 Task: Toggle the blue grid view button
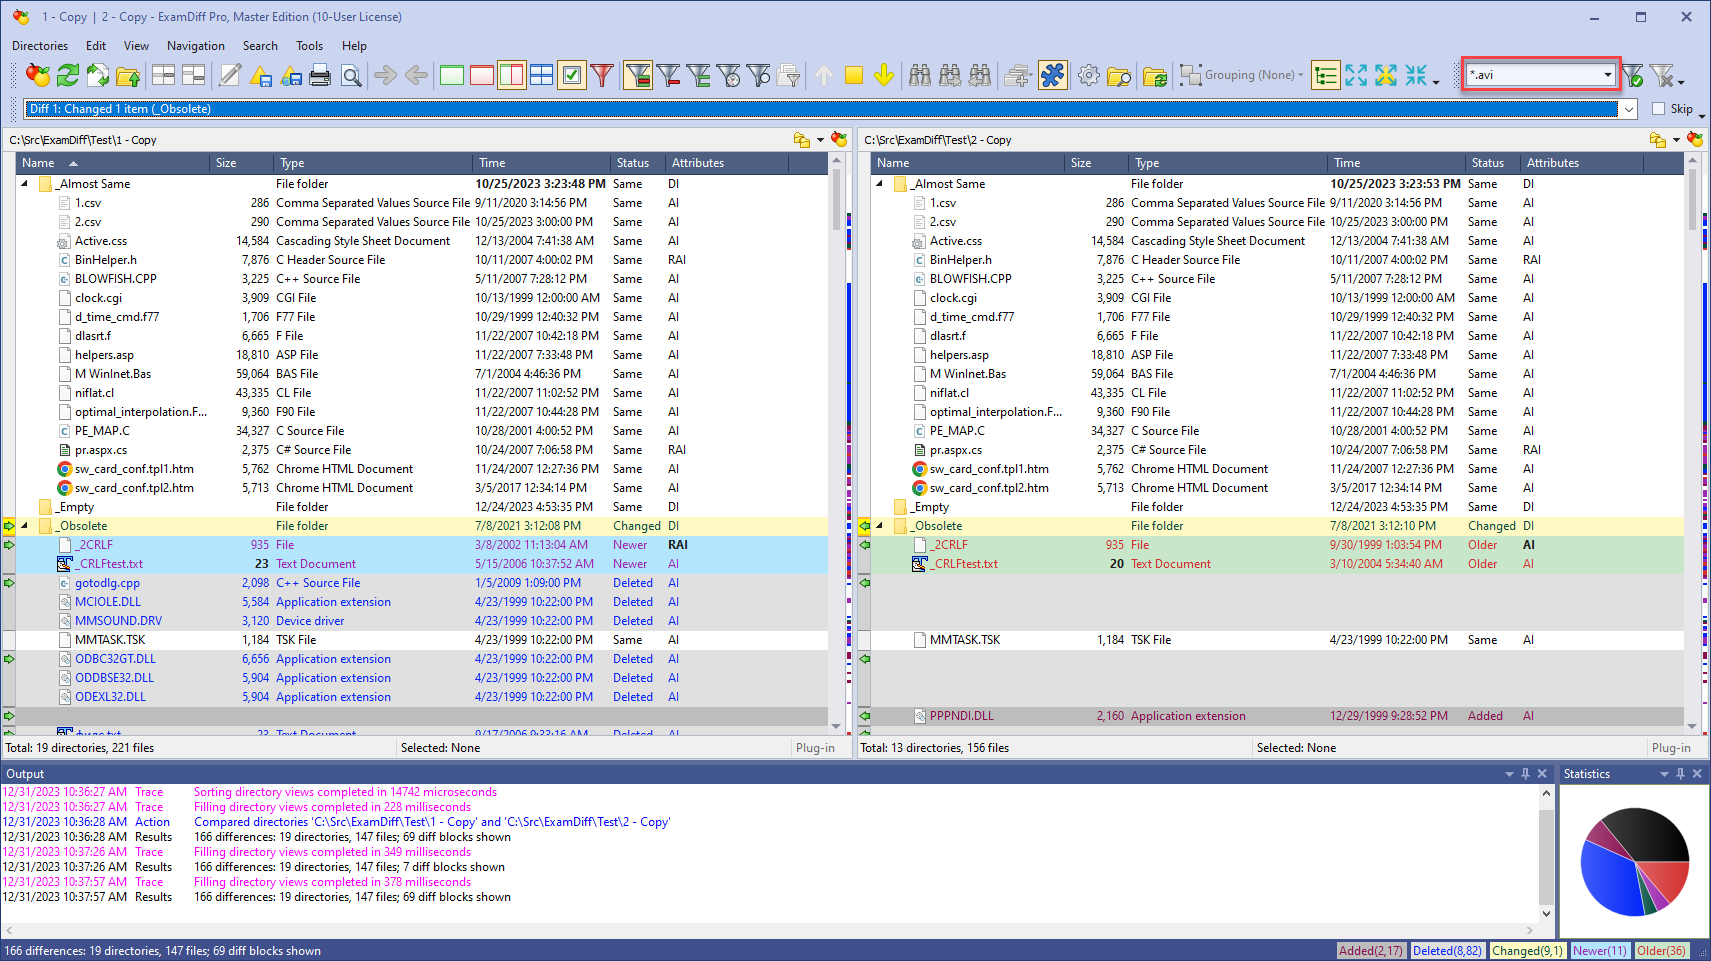coord(542,75)
